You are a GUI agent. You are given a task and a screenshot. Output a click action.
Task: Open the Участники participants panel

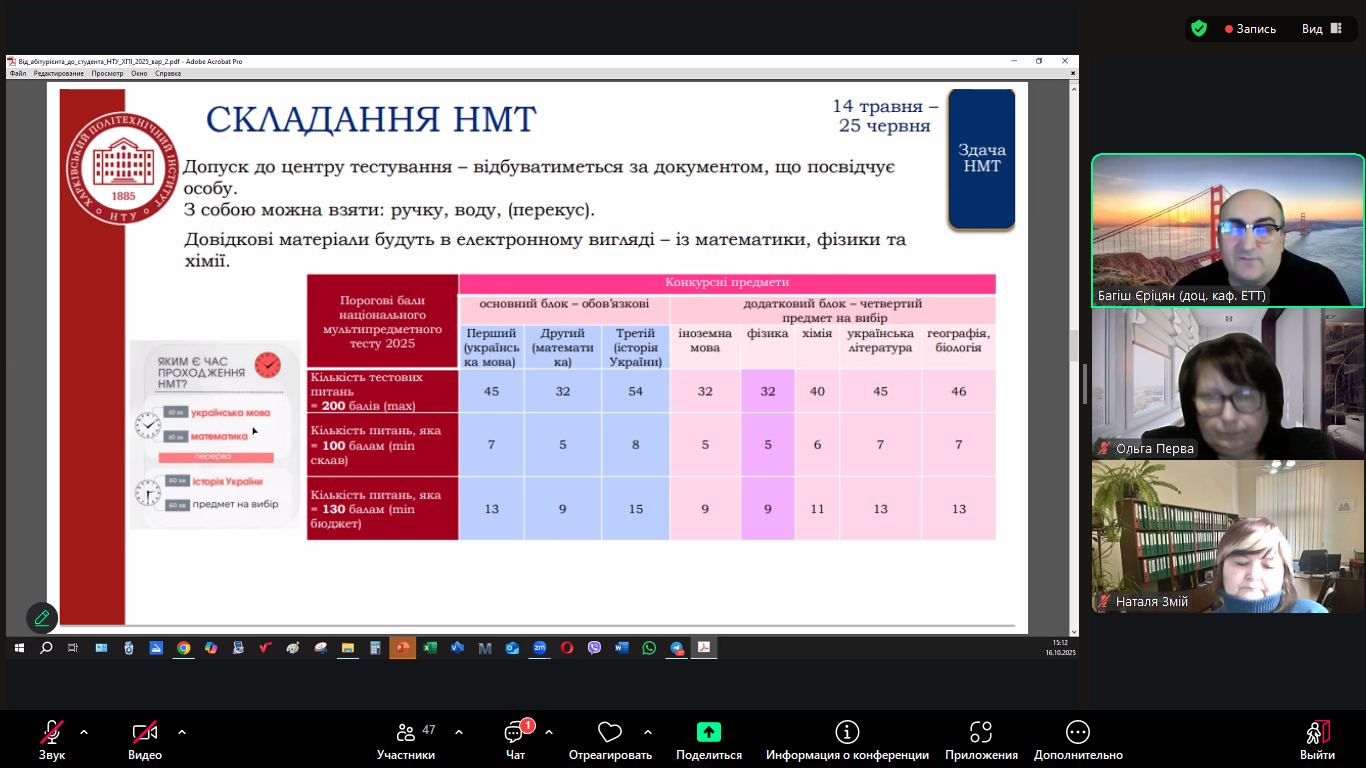(x=406, y=741)
